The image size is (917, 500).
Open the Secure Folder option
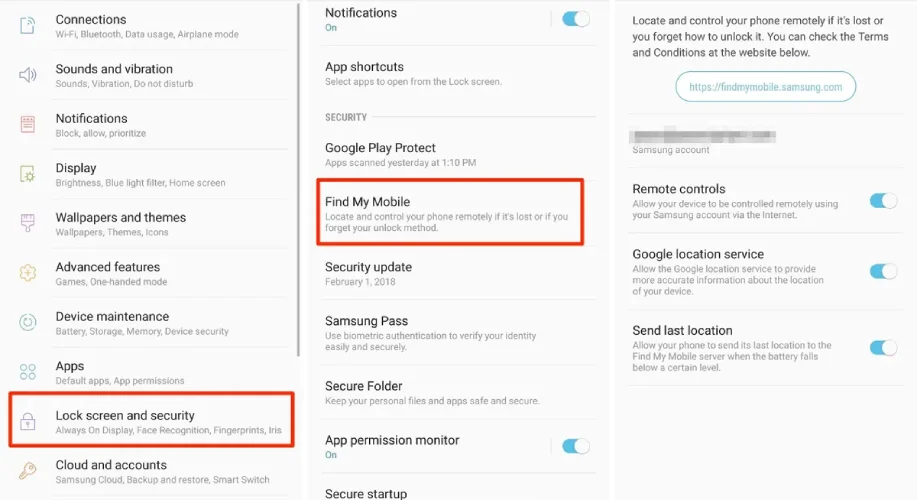coord(449,392)
